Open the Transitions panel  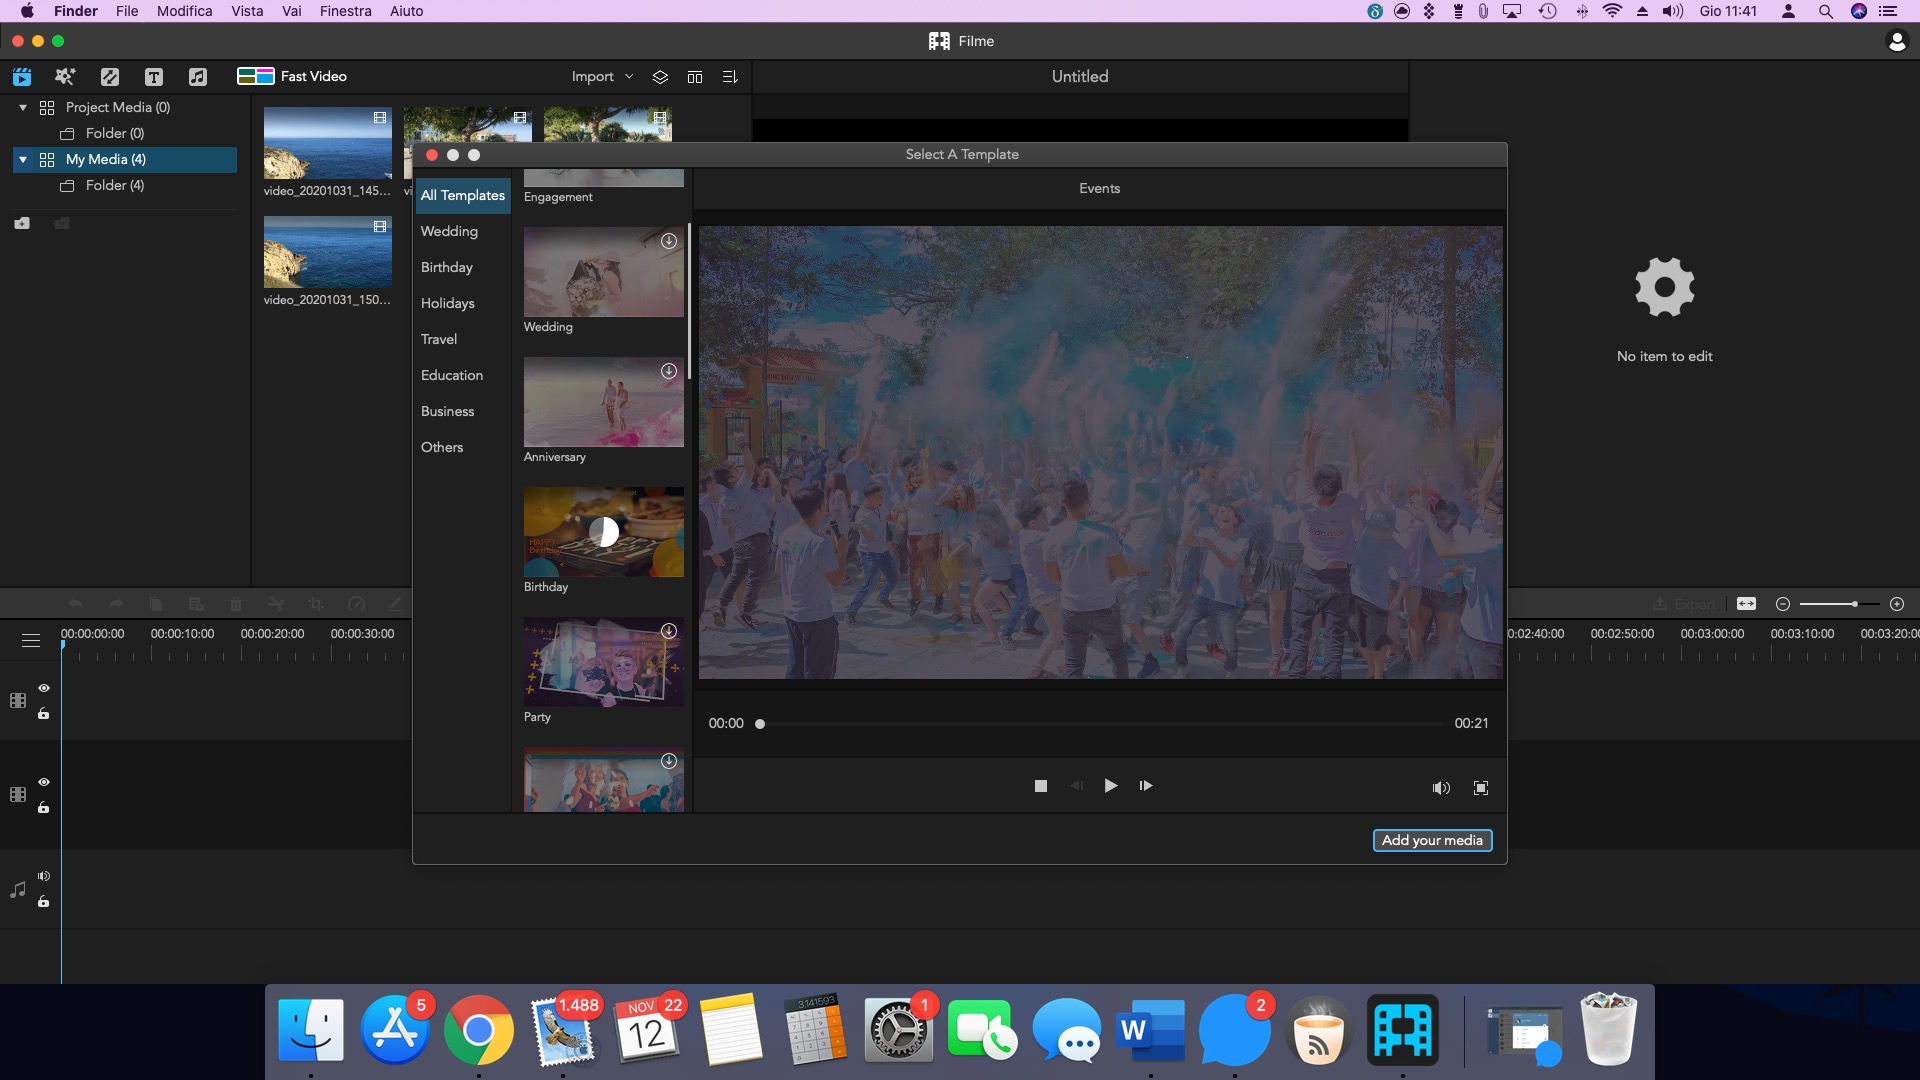click(x=110, y=76)
